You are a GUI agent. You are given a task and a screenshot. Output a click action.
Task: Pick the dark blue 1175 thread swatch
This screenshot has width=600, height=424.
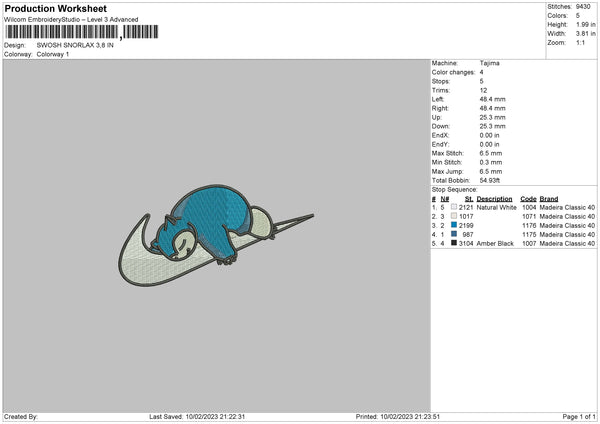[454, 234]
